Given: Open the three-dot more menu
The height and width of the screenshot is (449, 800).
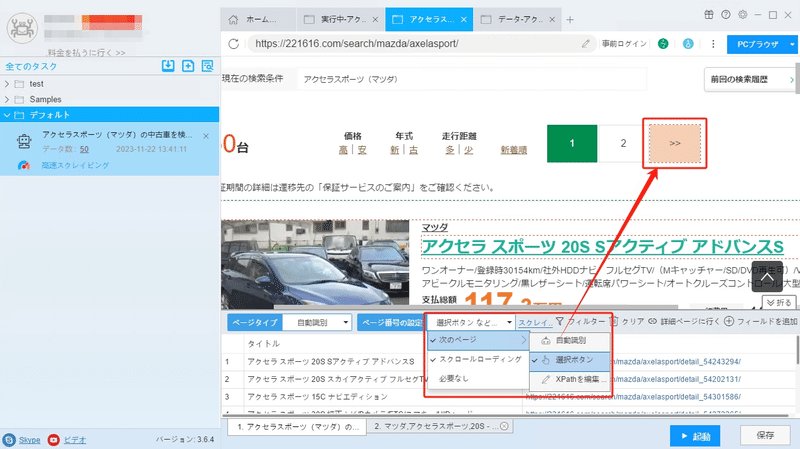Looking at the screenshot, I should [x=713, y=44].
